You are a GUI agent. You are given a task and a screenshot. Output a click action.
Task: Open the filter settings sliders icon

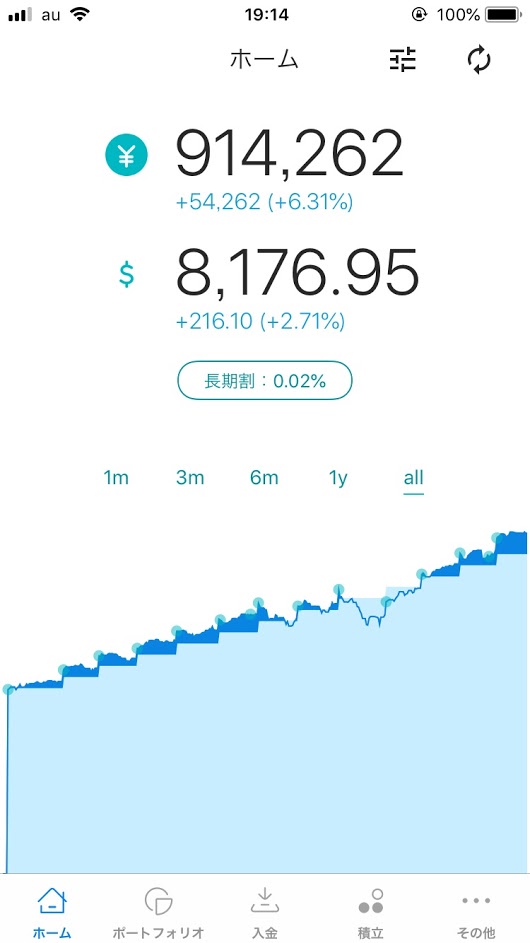pyautogui.click(x=402, y=60)
